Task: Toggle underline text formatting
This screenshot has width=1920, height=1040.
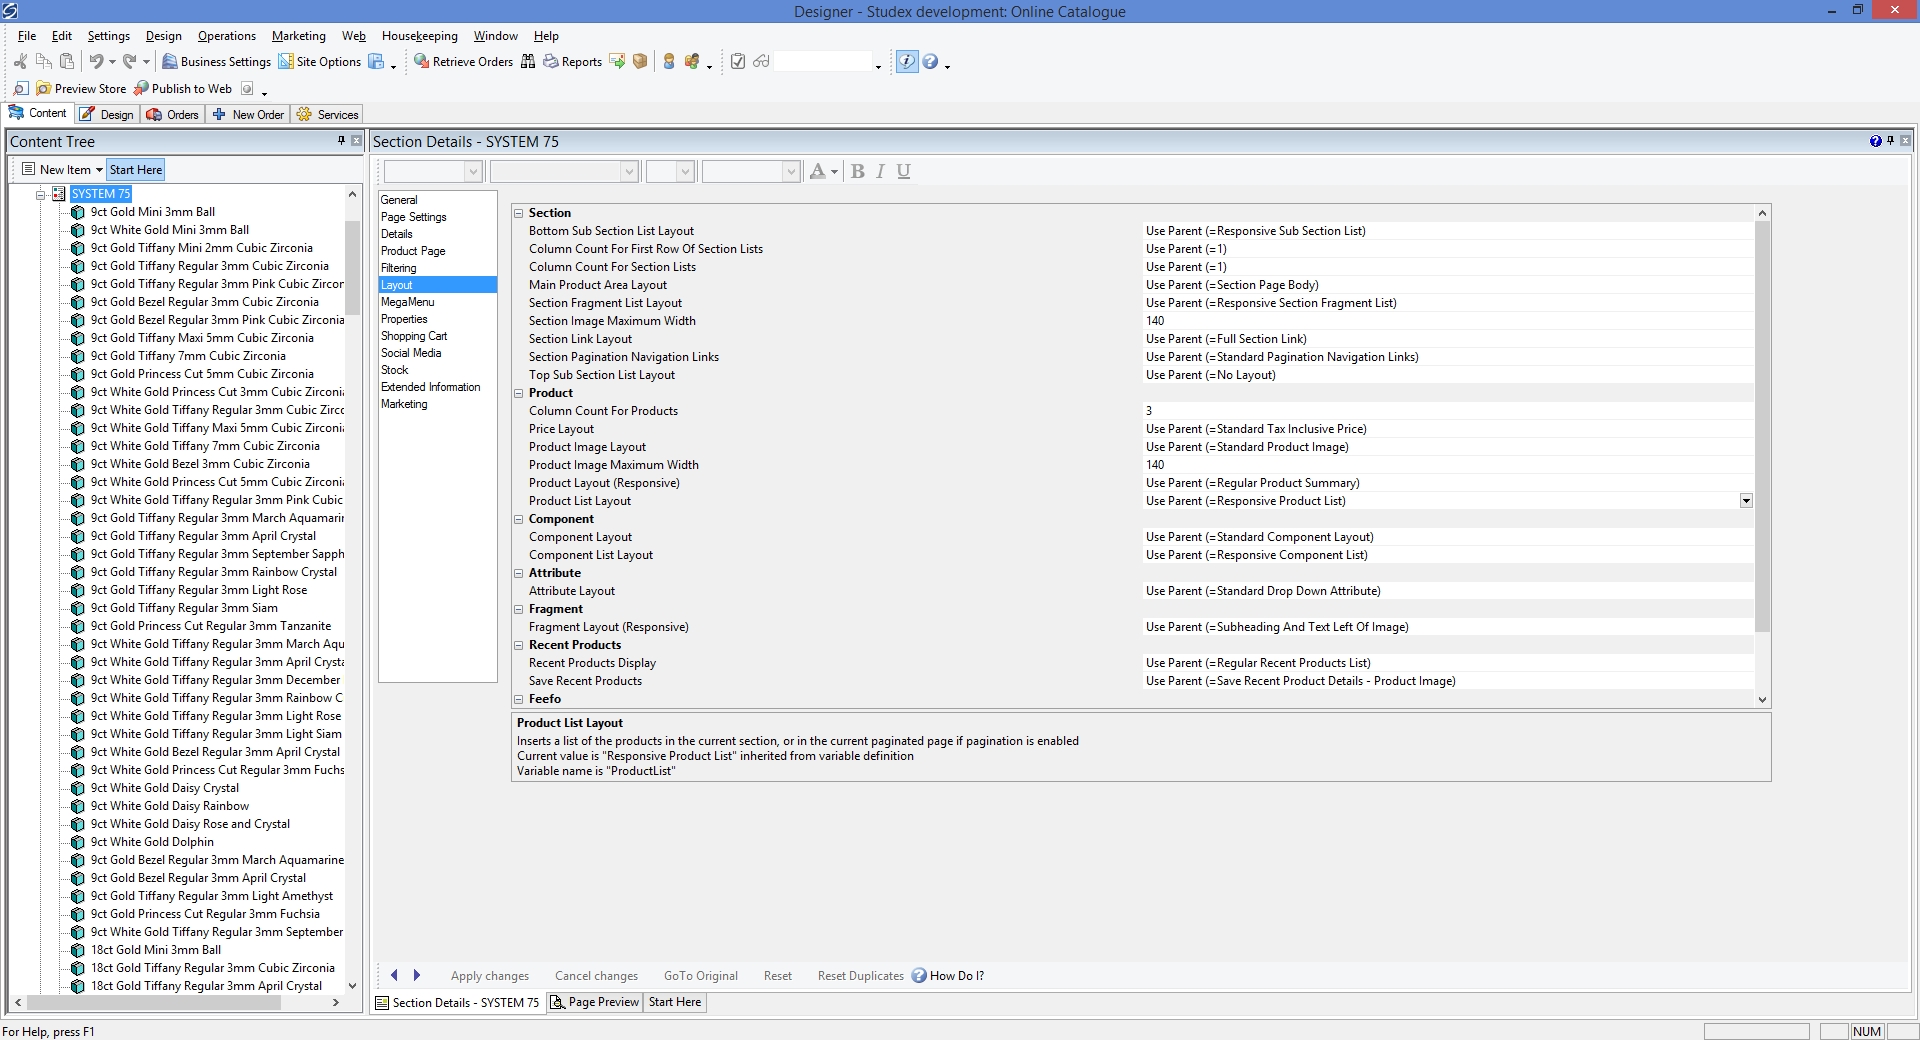Action: coord(903,172)
